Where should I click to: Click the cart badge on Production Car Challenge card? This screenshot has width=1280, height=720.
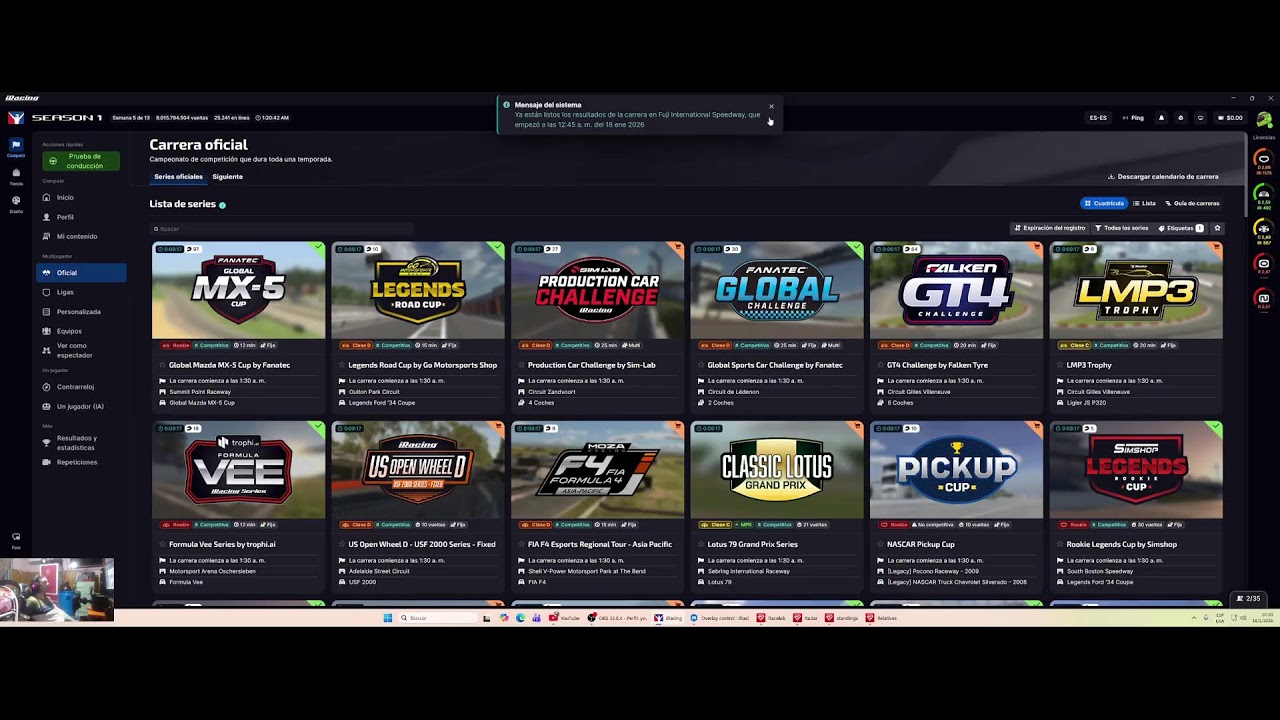click(x=678, y=247)
